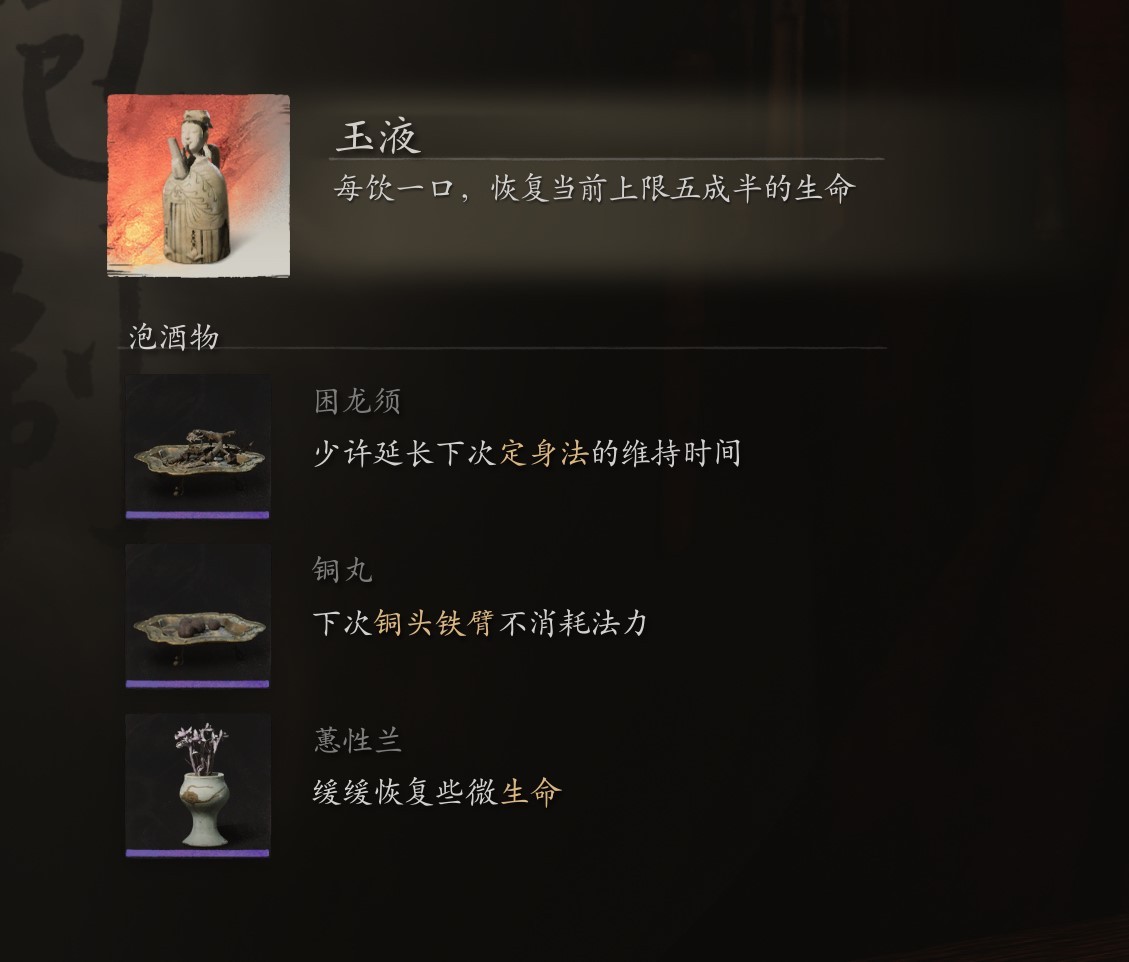
Task: Open the highlighted 铜头铁臂 keyword
Action: coord(433,623)
